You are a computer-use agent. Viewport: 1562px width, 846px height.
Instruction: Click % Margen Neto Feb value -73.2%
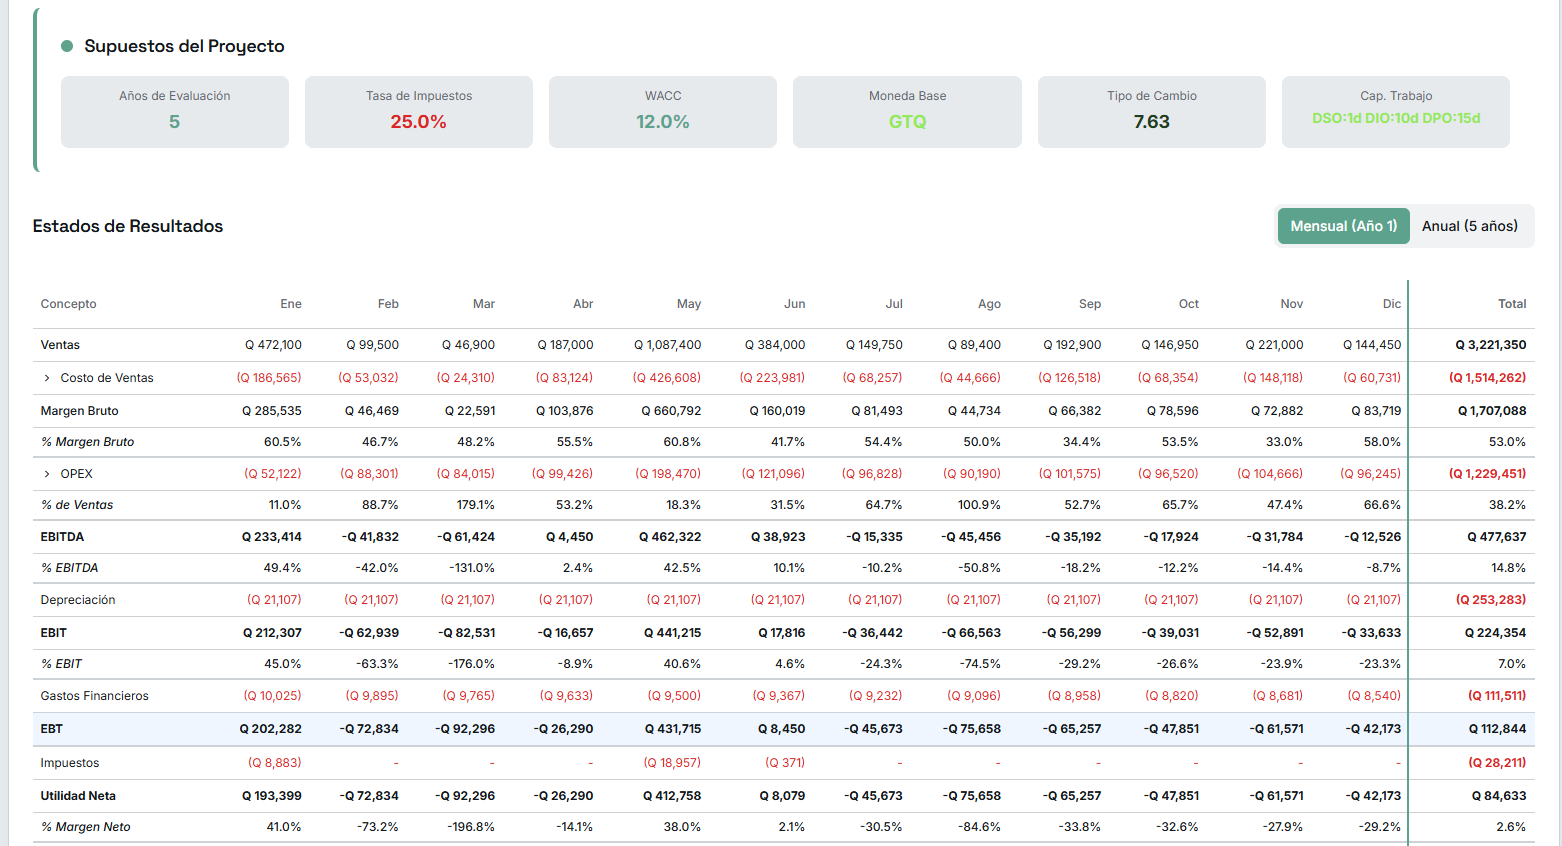(378, 827)
